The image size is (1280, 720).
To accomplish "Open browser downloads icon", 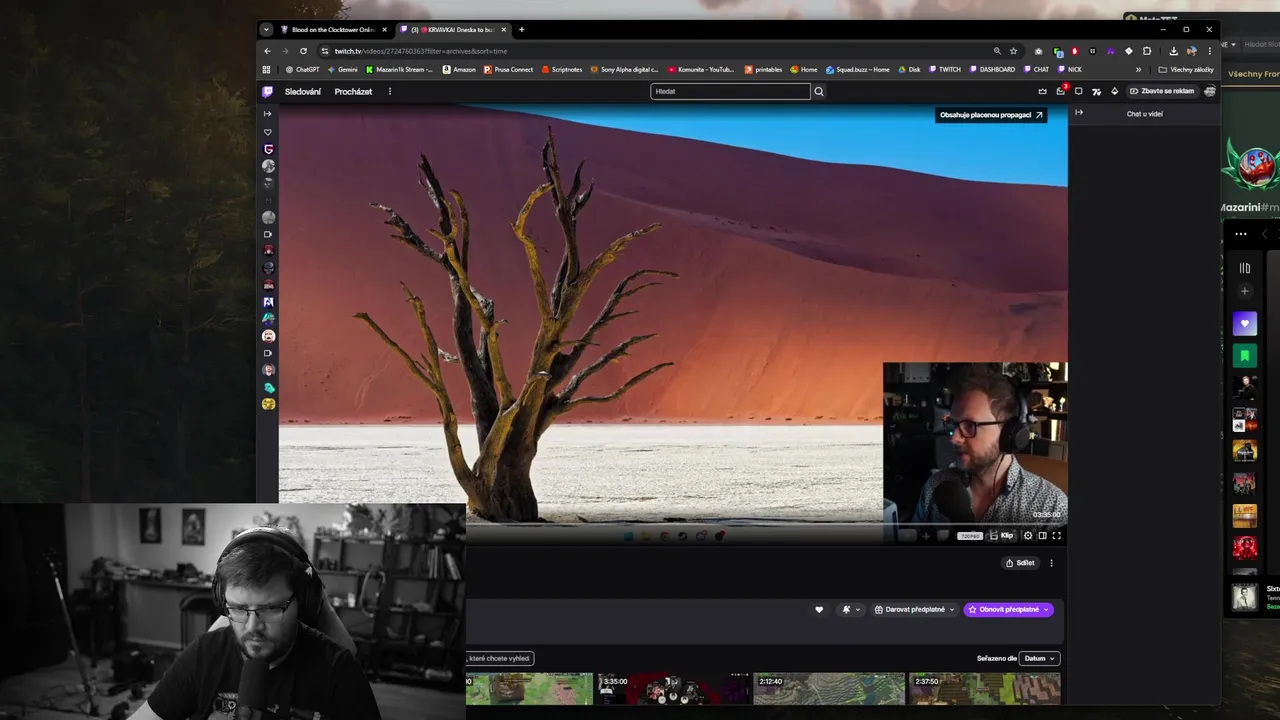I will pyautogui.click(x=1173, y=51).
